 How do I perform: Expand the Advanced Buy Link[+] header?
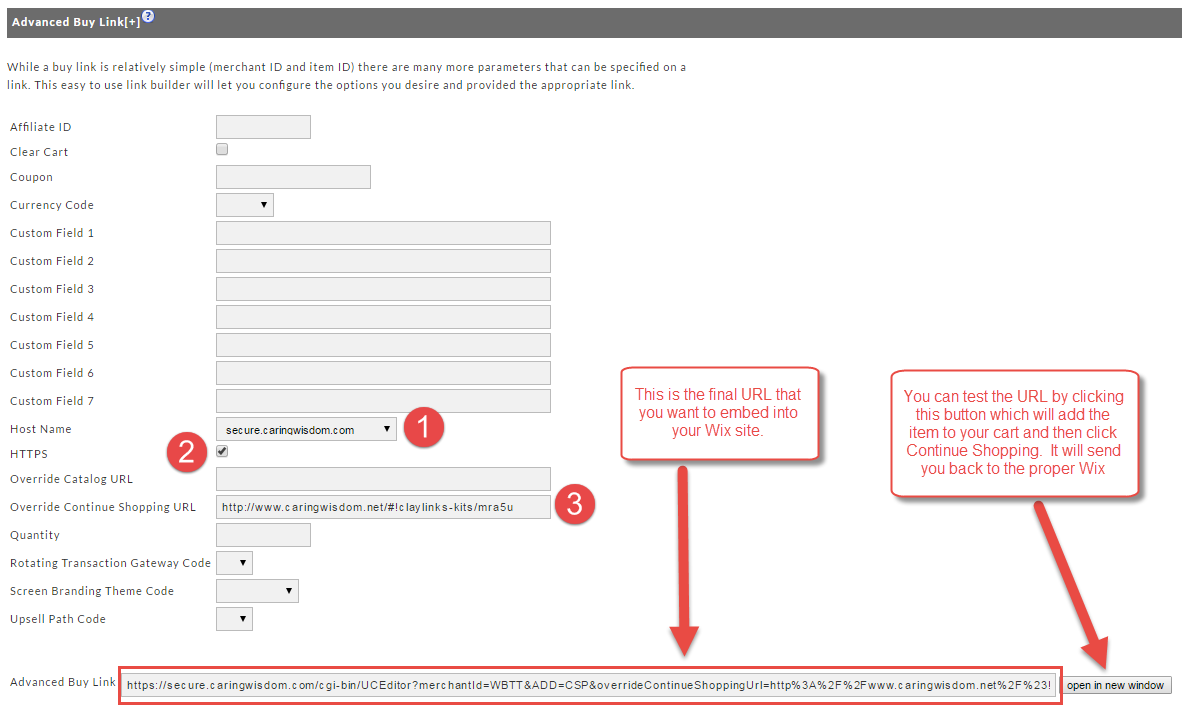(76, 22)
